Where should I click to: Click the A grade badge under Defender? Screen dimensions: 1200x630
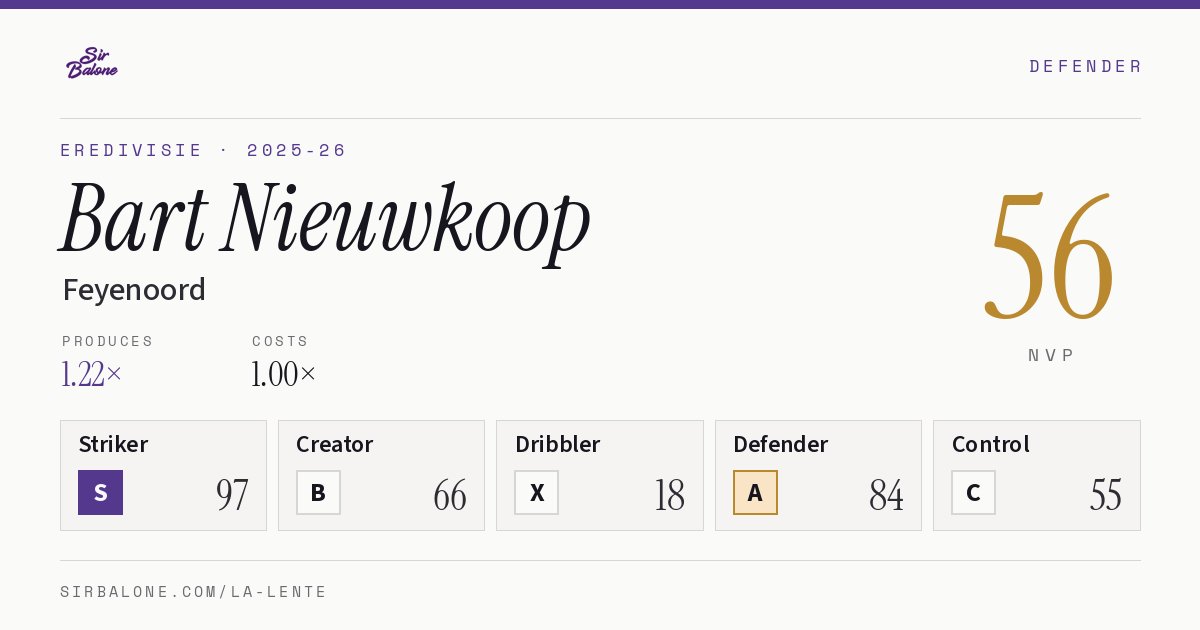(x=755, y=492)
